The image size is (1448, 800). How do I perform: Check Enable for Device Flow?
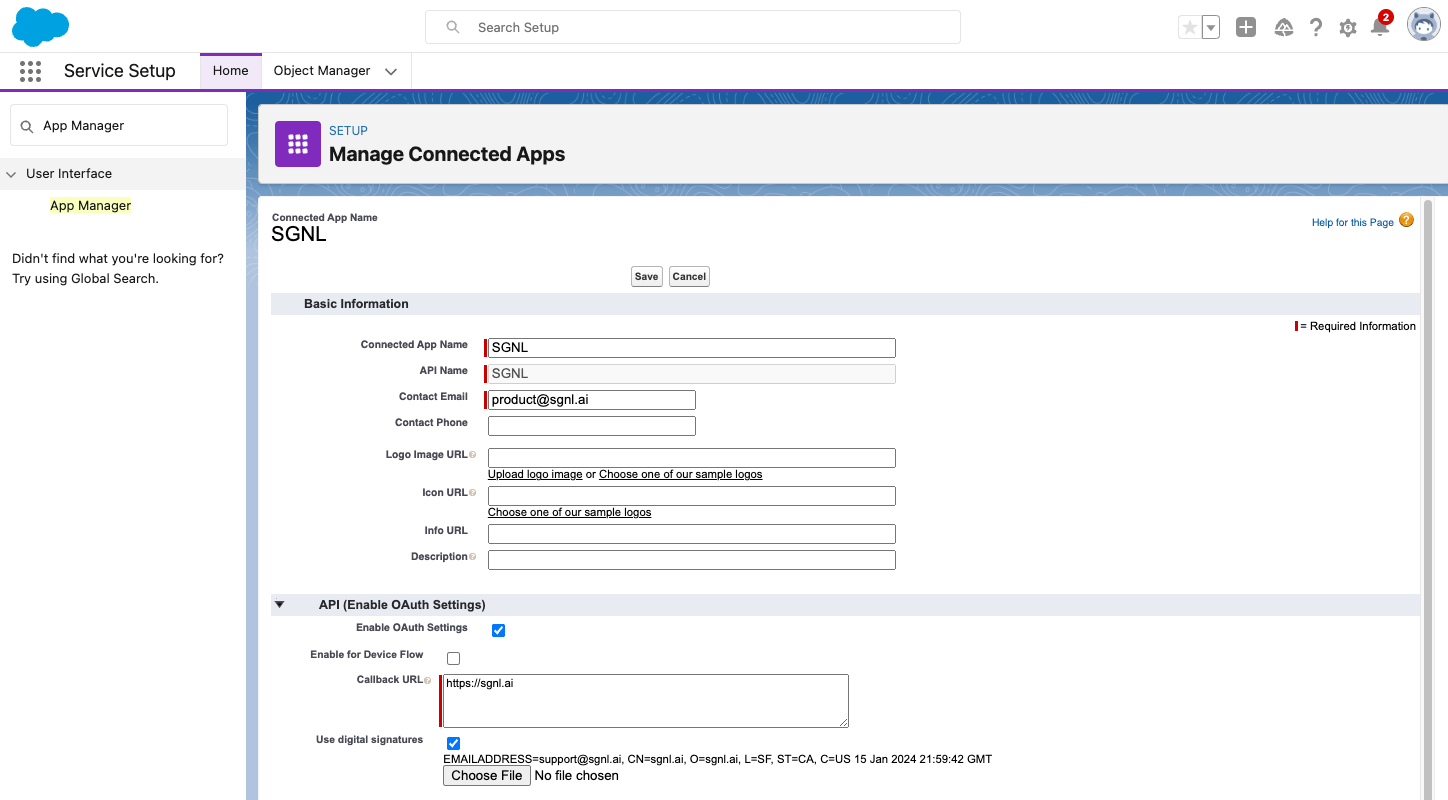pyautogui.click(x=453, y=658)
